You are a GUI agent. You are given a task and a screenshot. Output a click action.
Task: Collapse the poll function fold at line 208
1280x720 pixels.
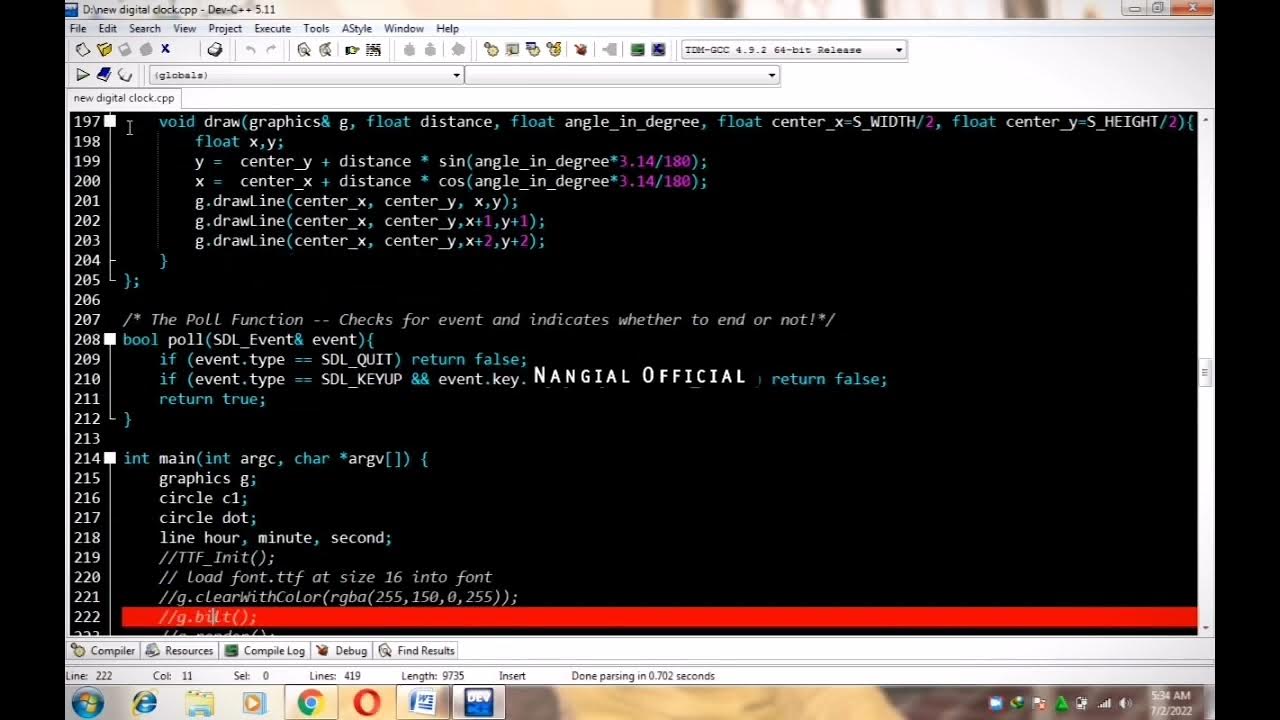pyautogui.click(x=110, y=339)
